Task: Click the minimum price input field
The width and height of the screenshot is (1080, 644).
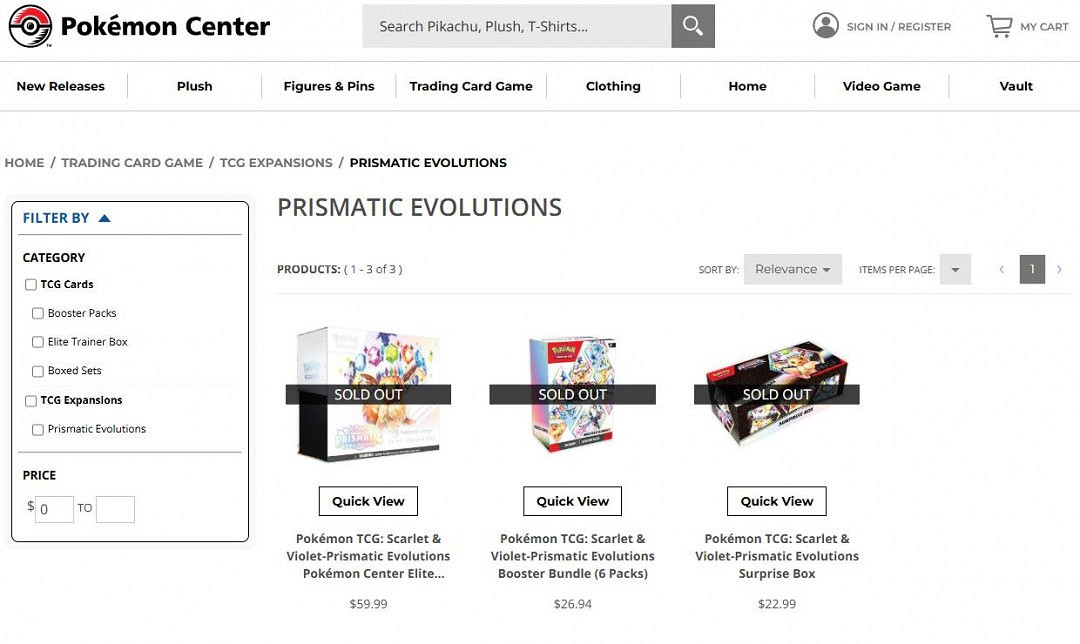Action: click(54, 509)
